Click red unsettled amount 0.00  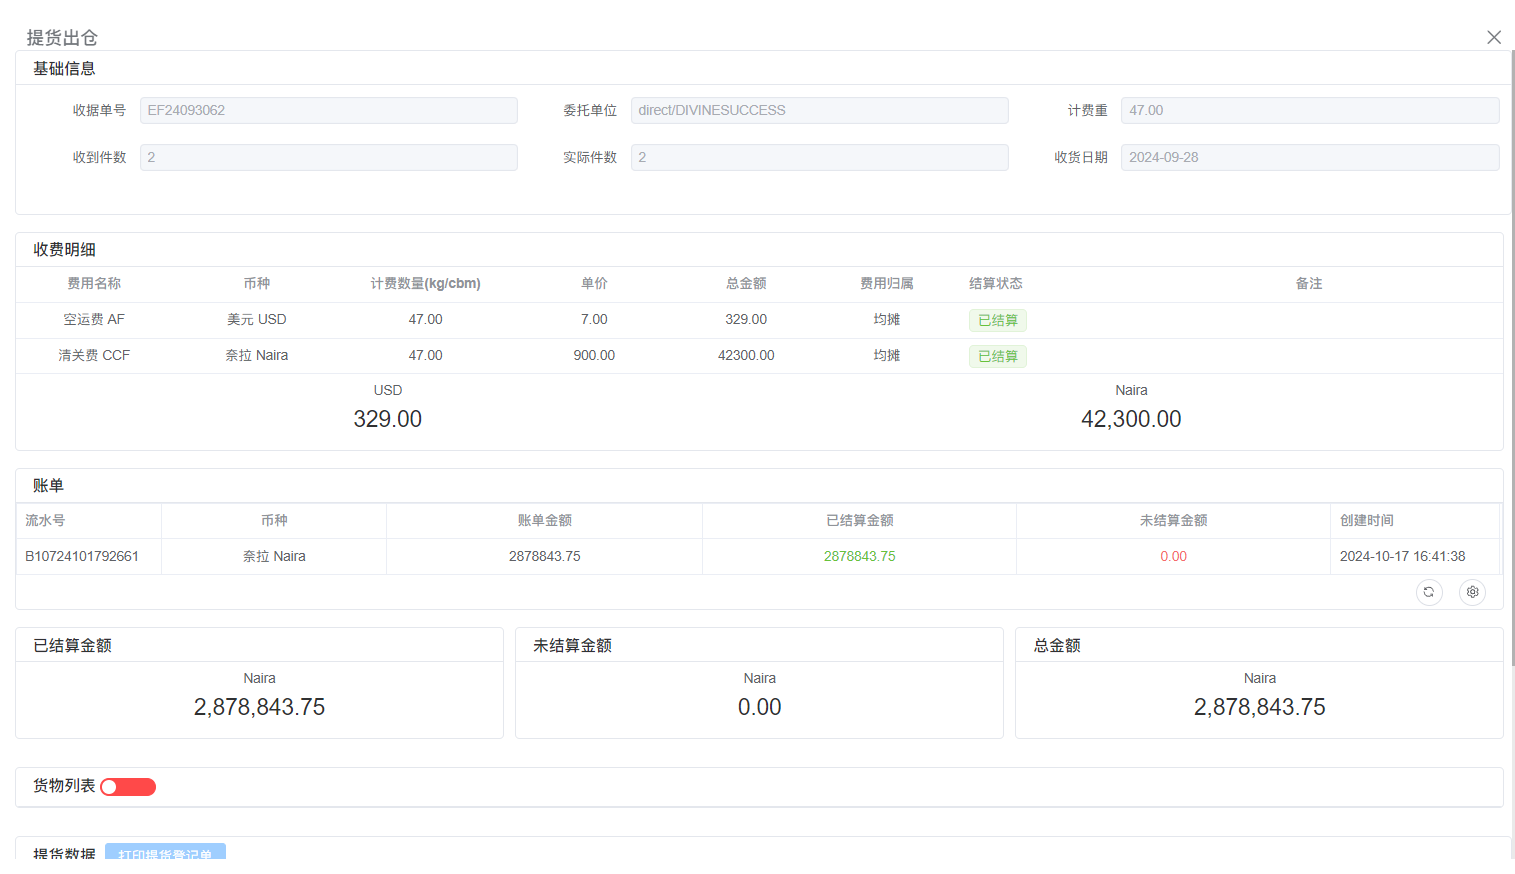[x=1174, y=556]
